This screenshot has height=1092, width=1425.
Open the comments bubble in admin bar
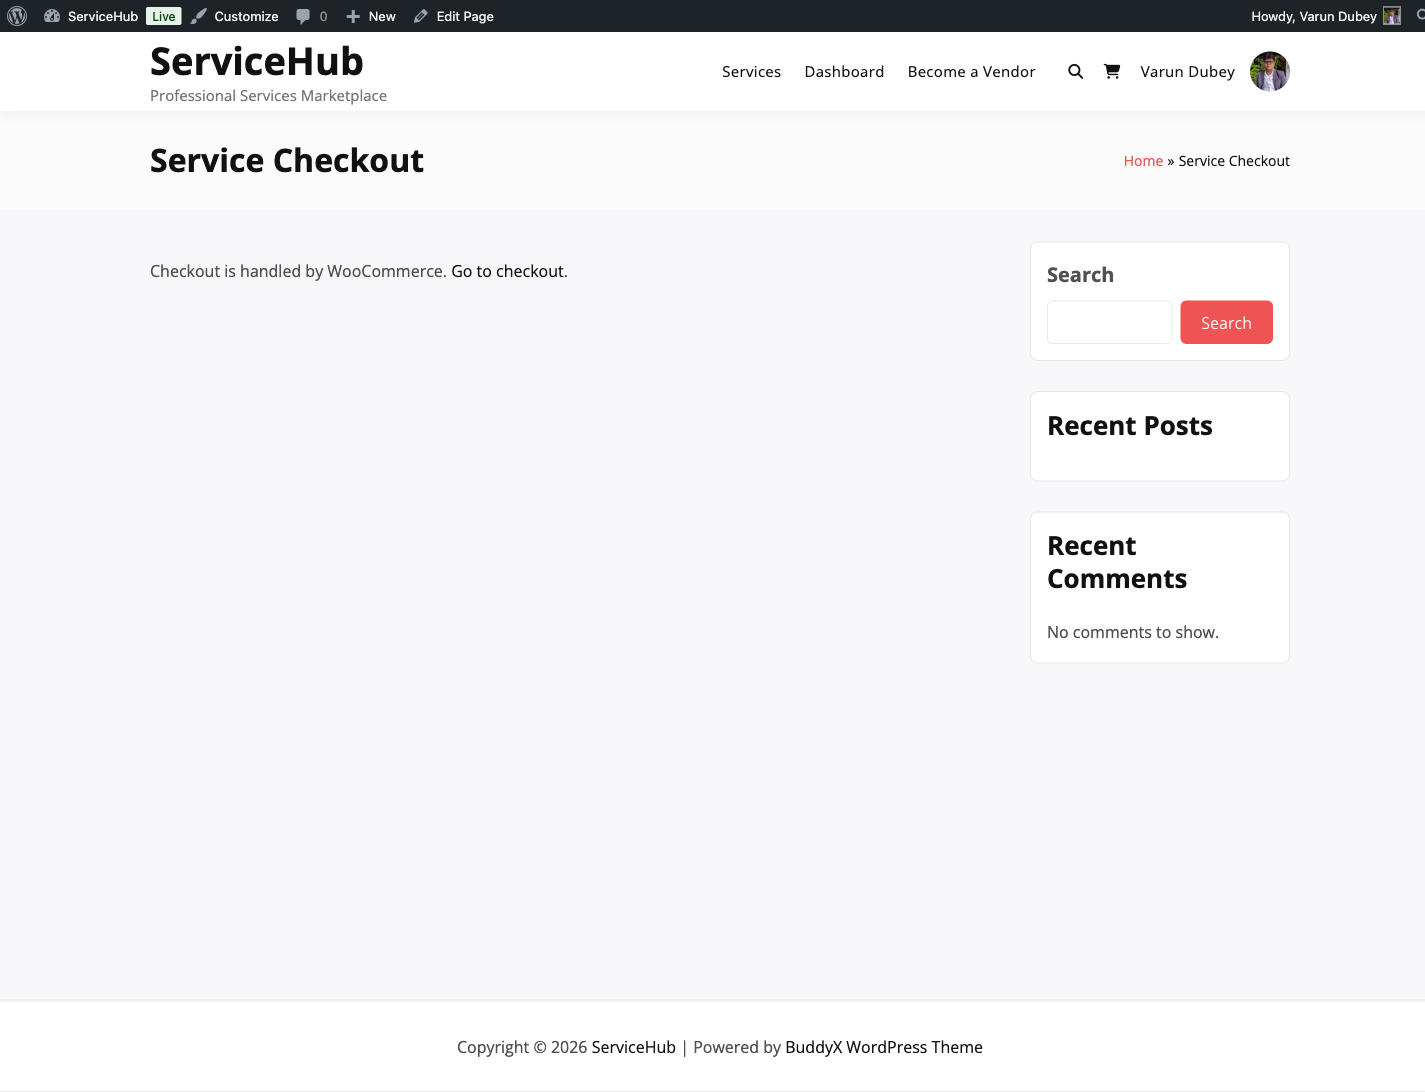(x=302, y=16)
